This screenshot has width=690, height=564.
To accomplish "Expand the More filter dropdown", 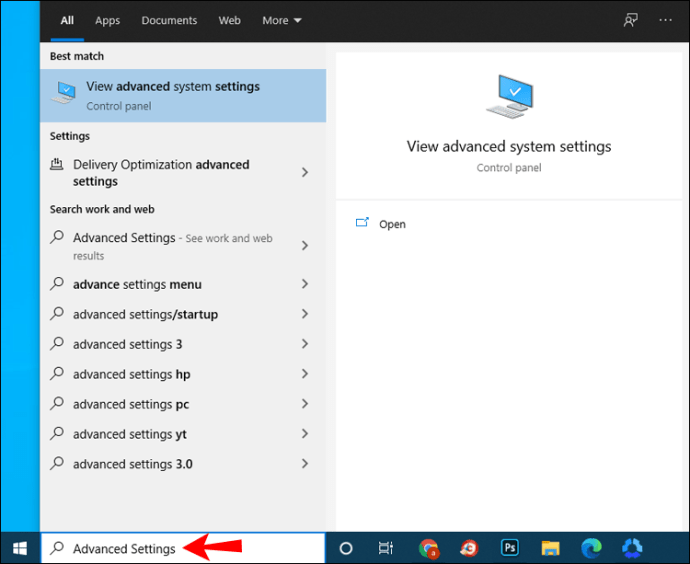I will [281, 20].
